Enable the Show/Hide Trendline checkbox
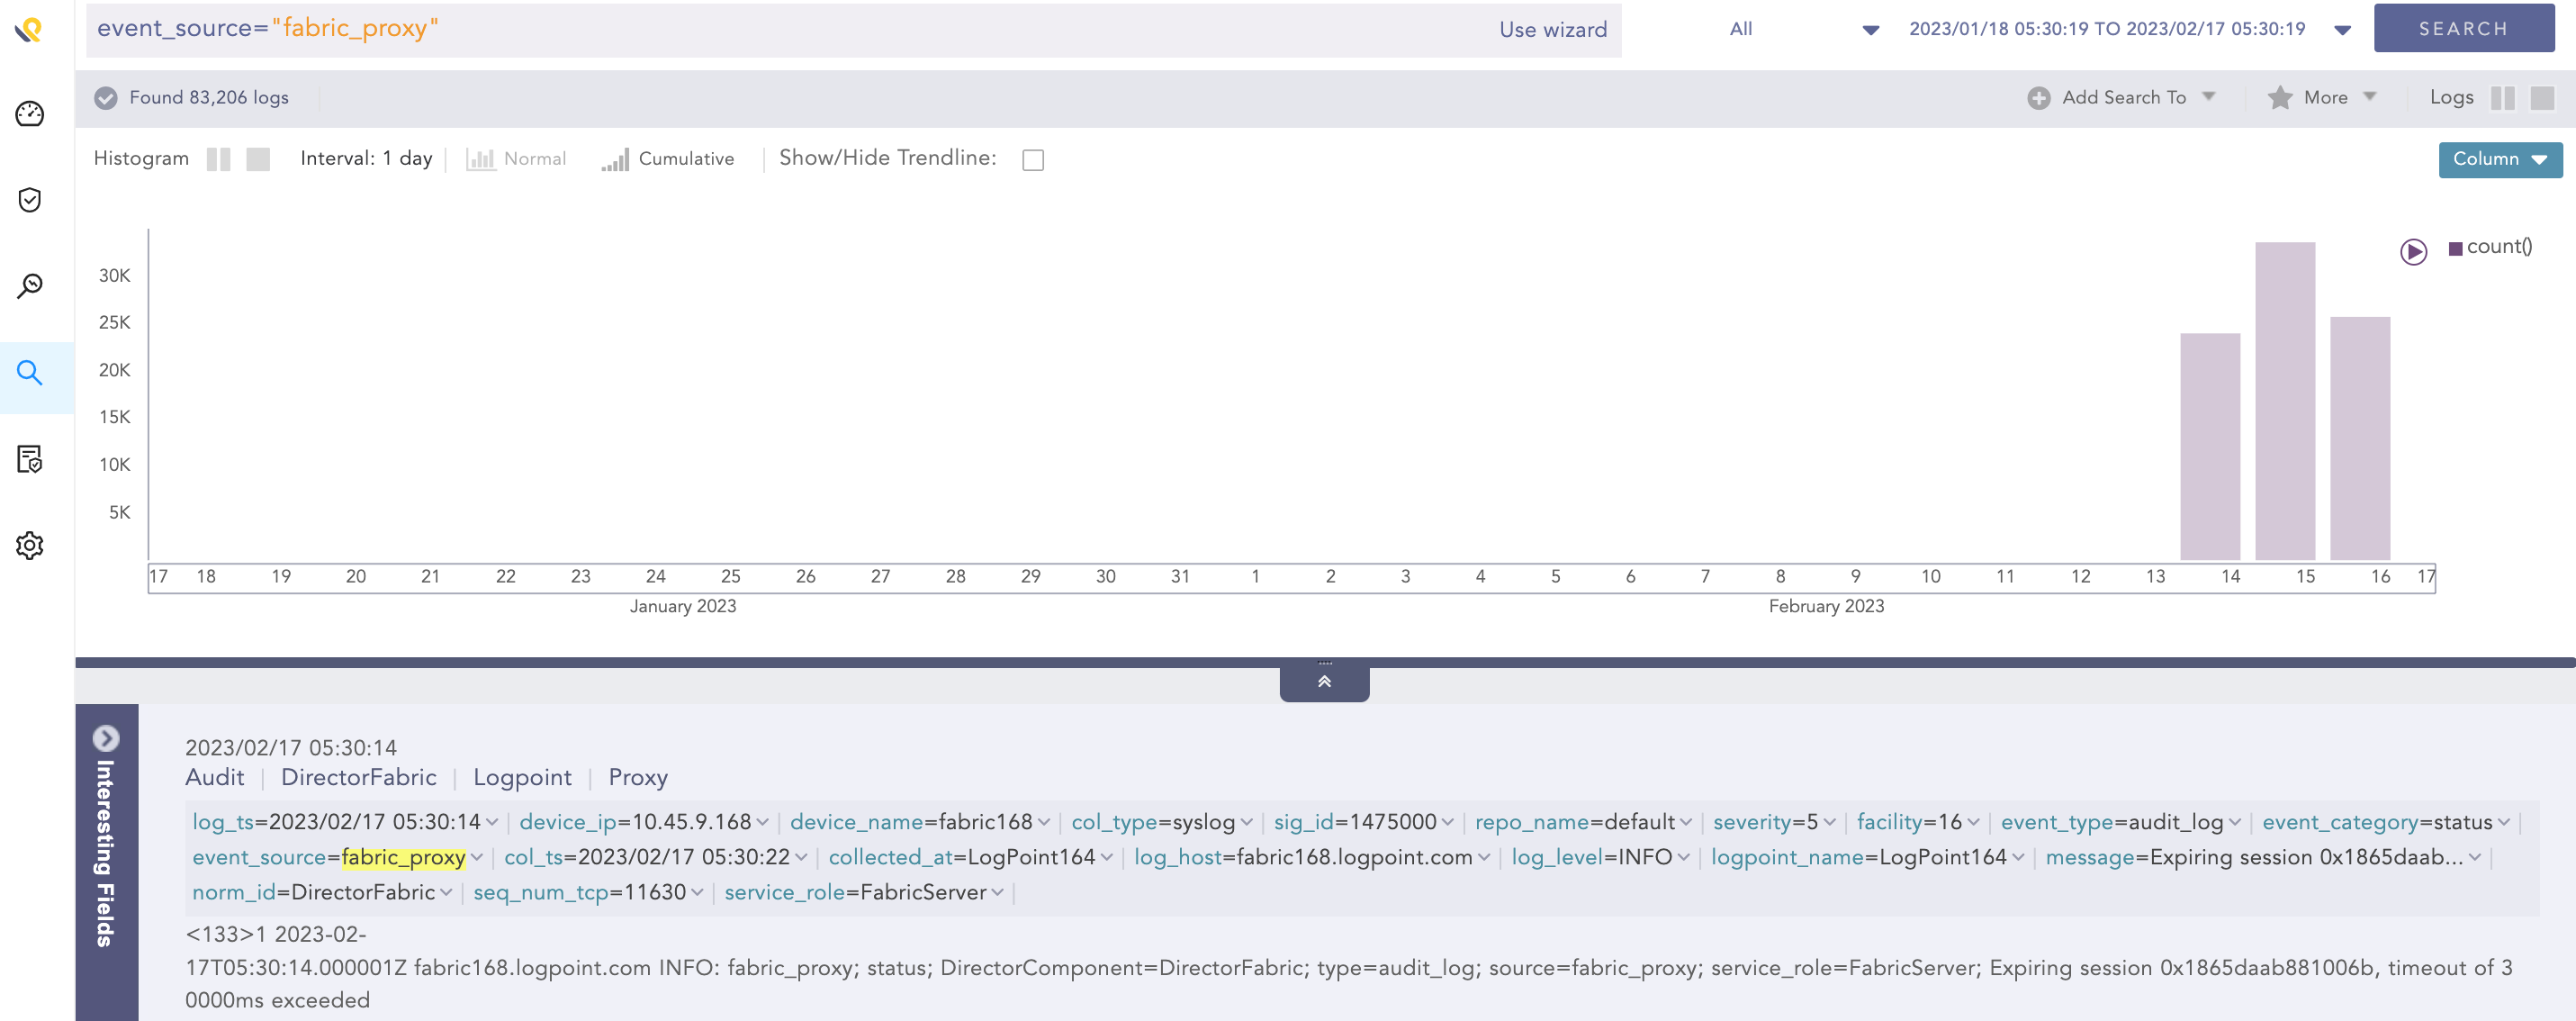Image resolution: width=2576 pixels, height=1021 pixels. [x=1033, y=159]
